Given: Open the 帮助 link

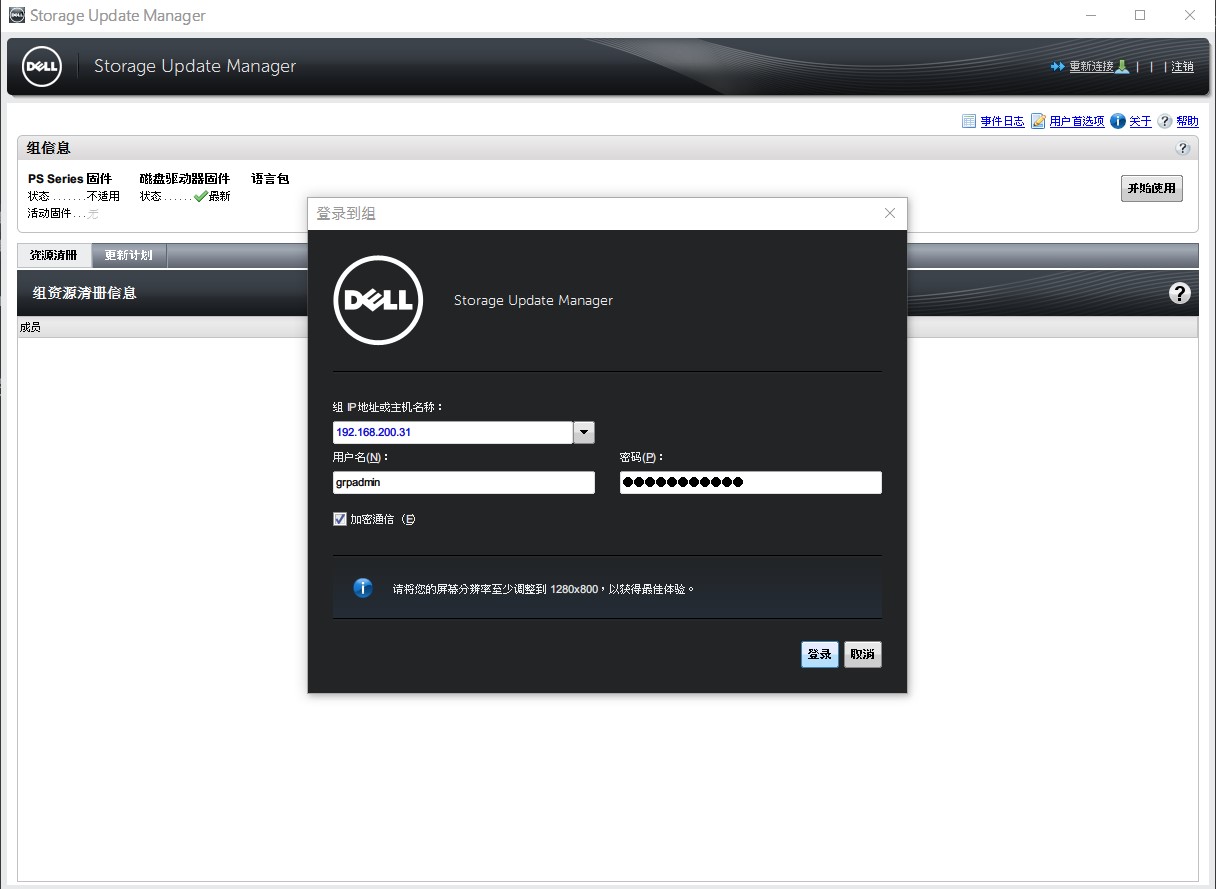Looking at the screenshot, I should point(1187,121).
